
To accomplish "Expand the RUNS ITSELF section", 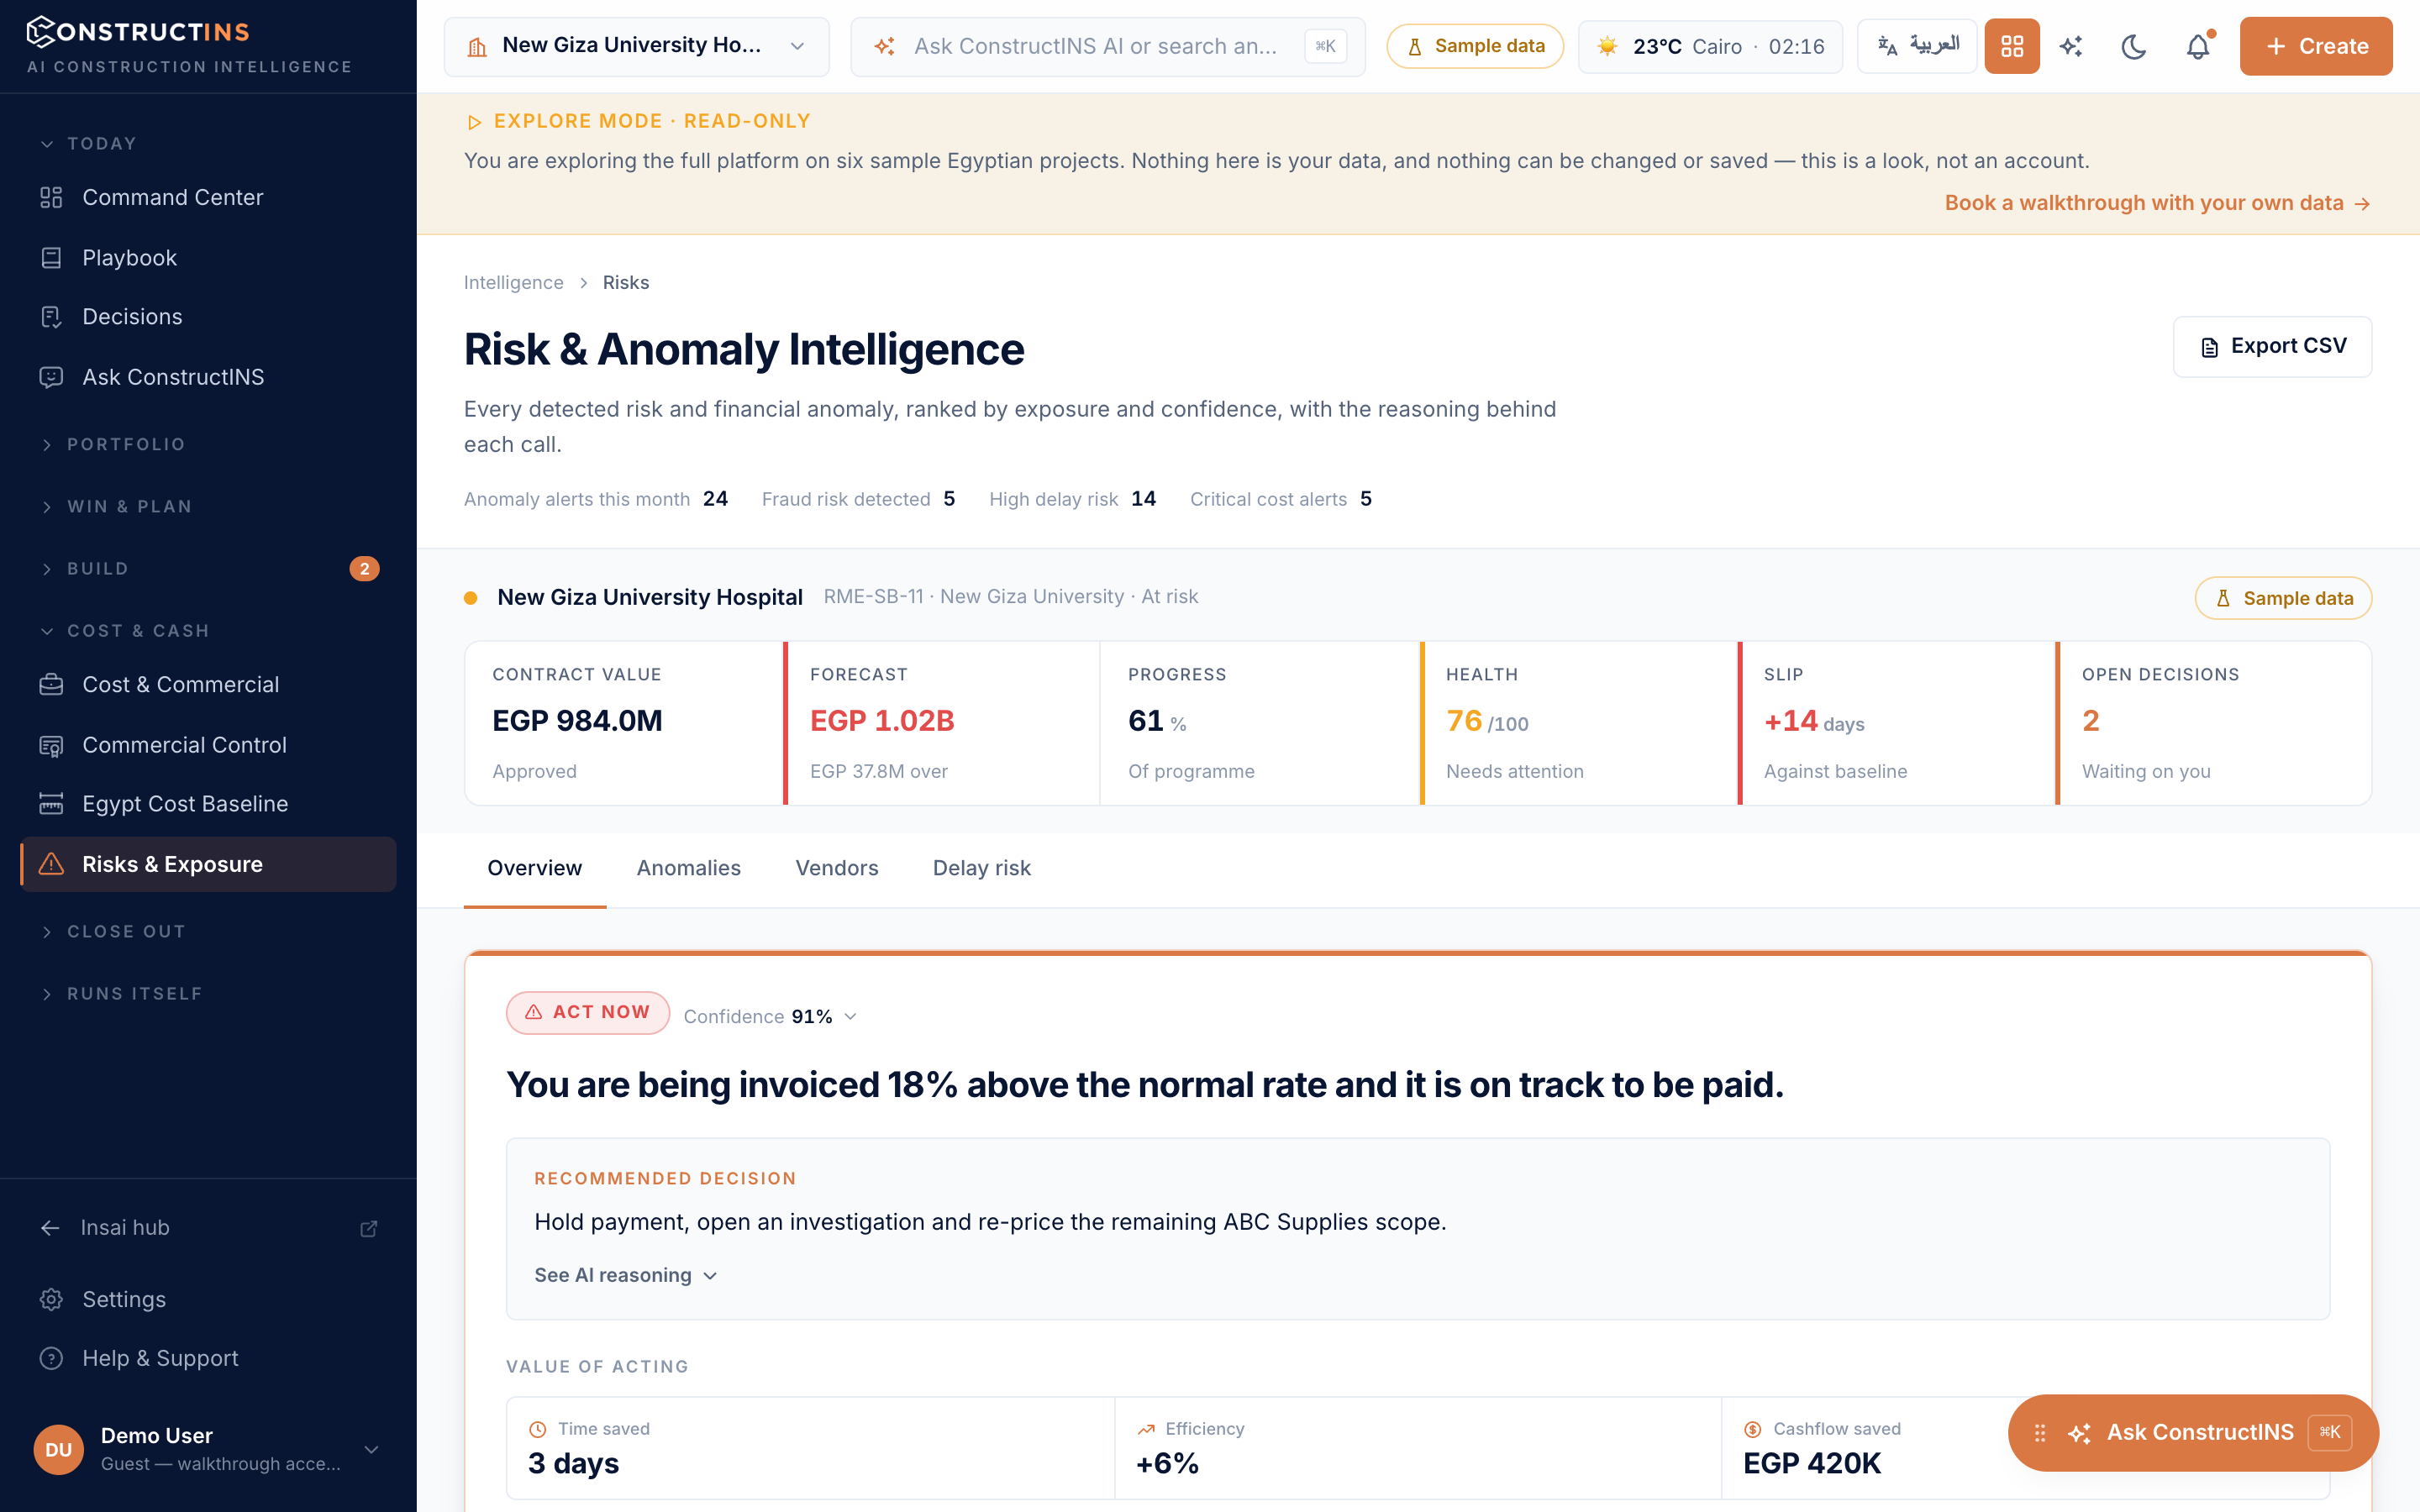I will (x=208, y=993).
